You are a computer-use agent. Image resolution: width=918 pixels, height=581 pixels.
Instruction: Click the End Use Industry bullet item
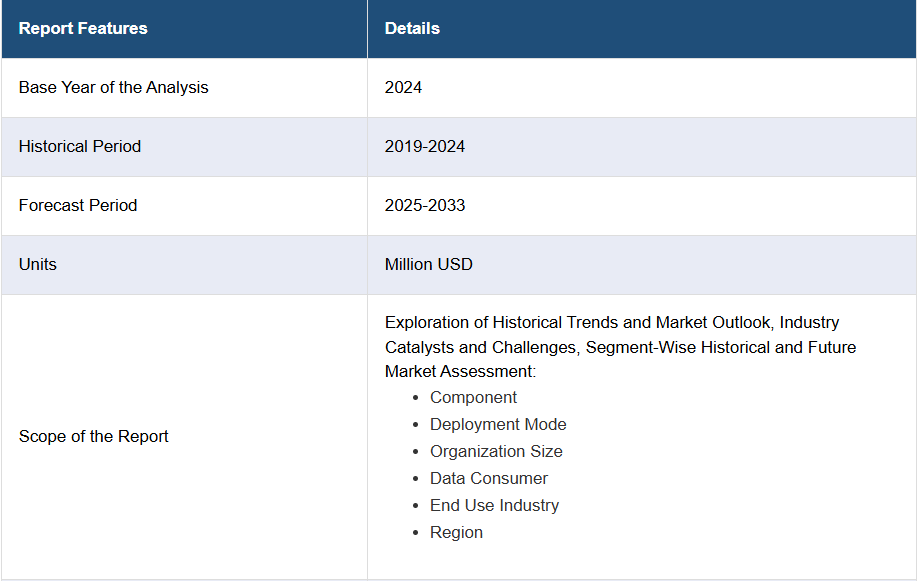pos(495,505)
